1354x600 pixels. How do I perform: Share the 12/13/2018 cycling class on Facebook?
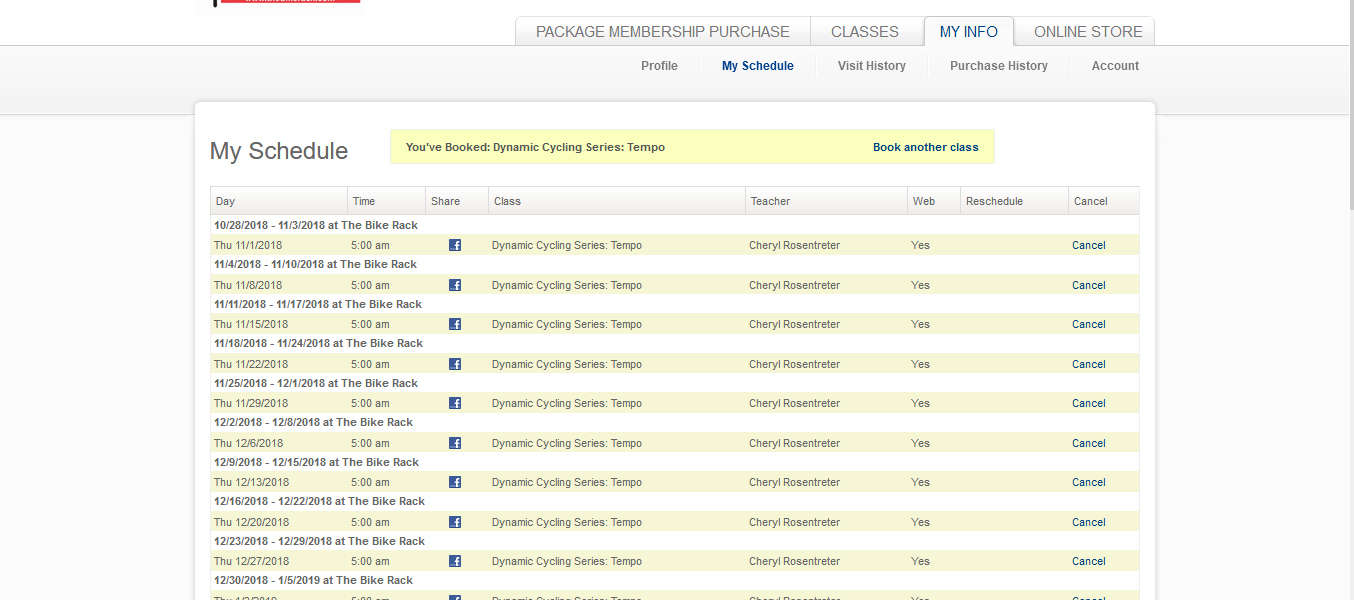pyautogui.click(x=455, y=482)
